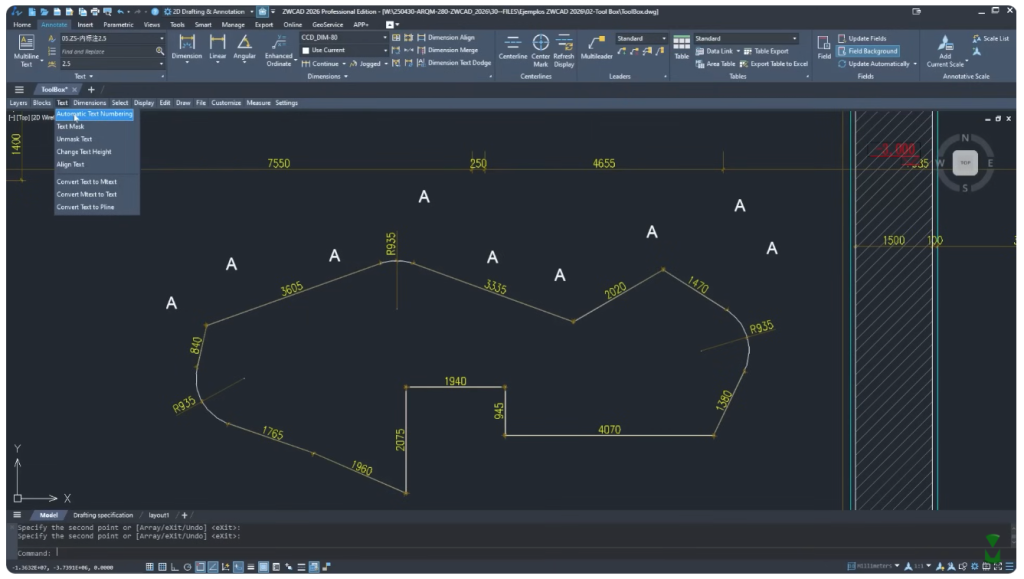
Task: Click Dimension Align button
Action: click(445, 38)
